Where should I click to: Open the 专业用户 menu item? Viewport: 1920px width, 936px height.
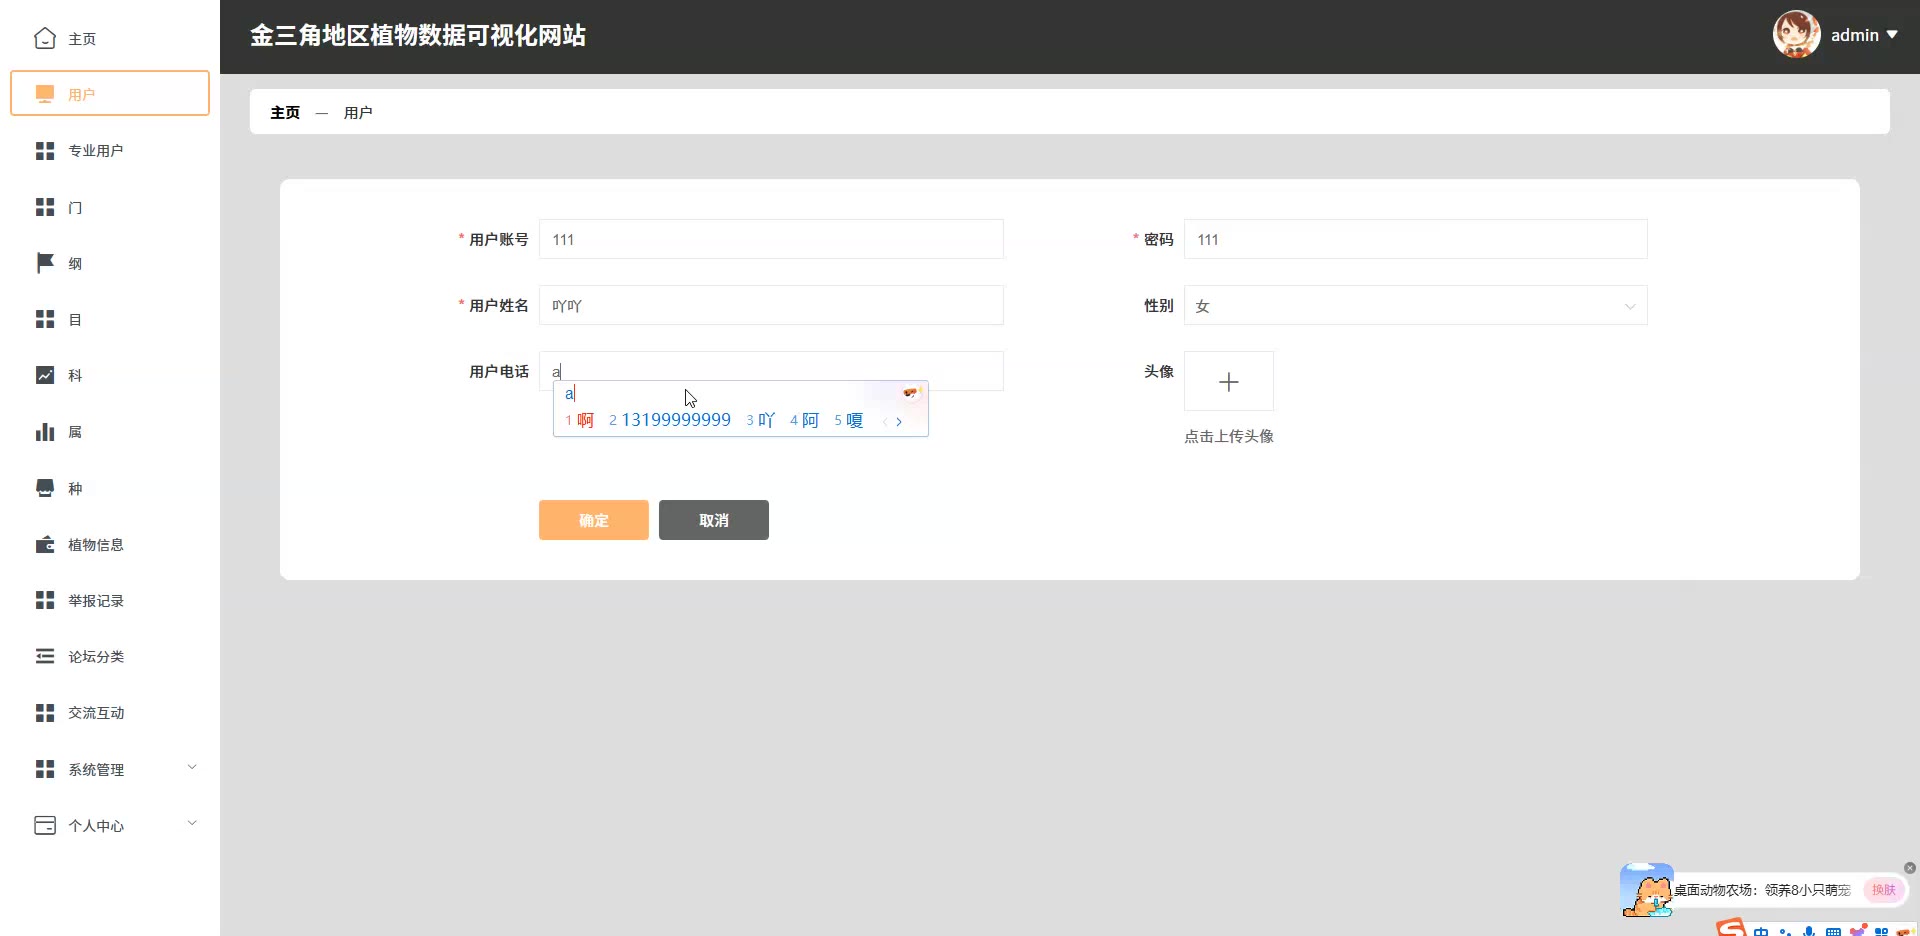110,151
